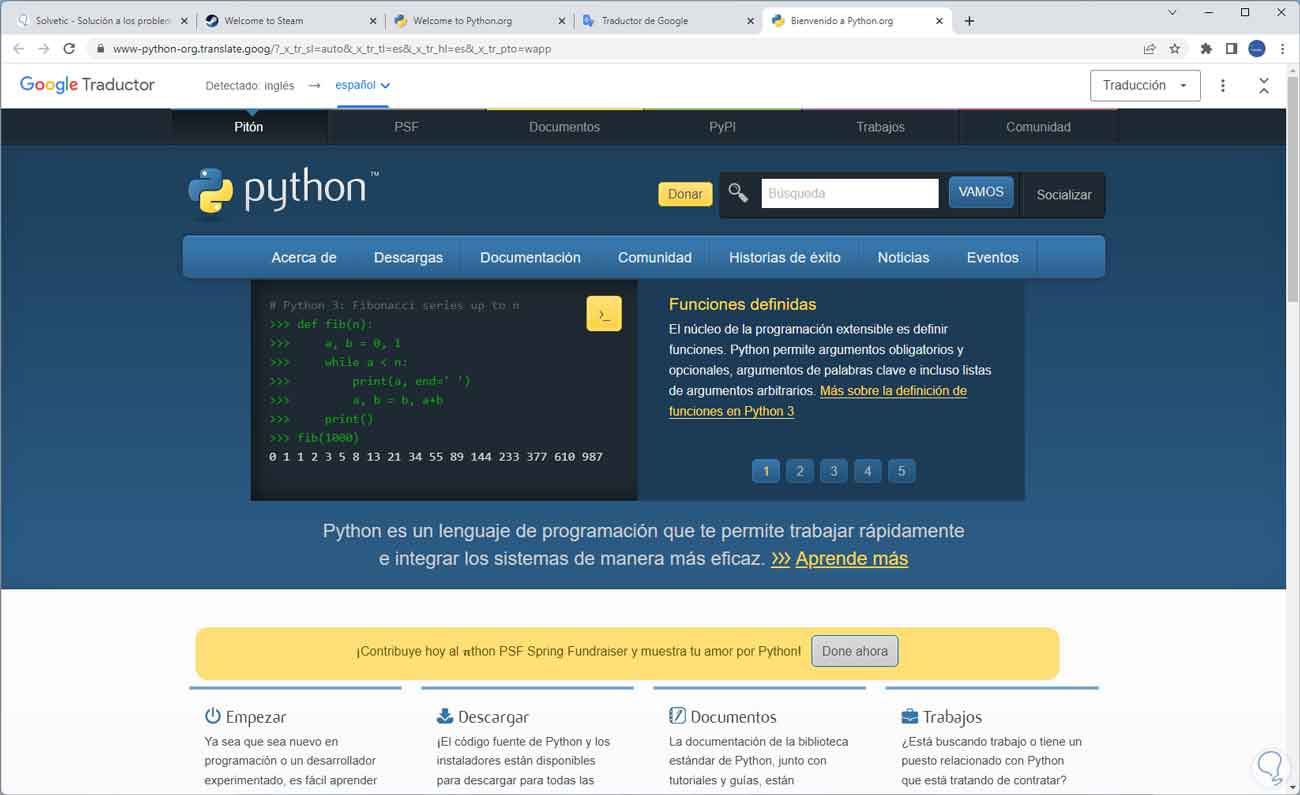Open Chrome's three-dot menu
Screen dimensions: 1300x795
coord(1282,48)
